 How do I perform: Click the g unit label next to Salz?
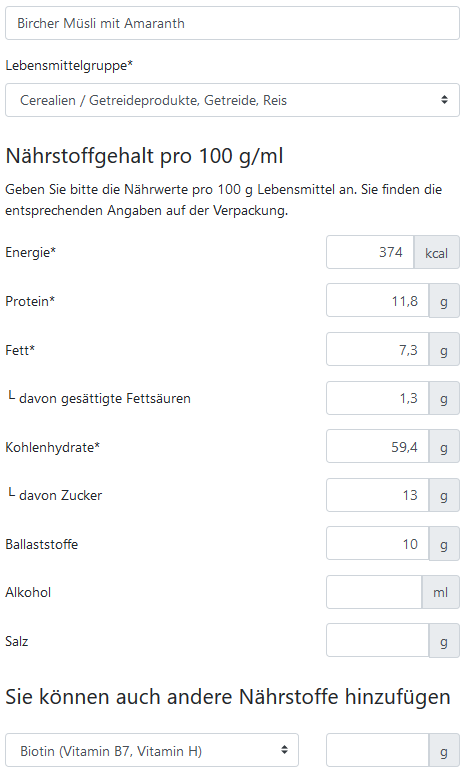pyautogui.click(x=444, y=640)
